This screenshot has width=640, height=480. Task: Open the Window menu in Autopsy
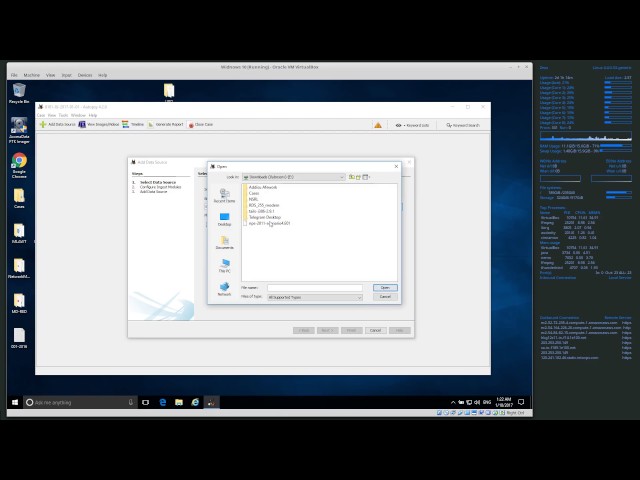click(78, 116)
